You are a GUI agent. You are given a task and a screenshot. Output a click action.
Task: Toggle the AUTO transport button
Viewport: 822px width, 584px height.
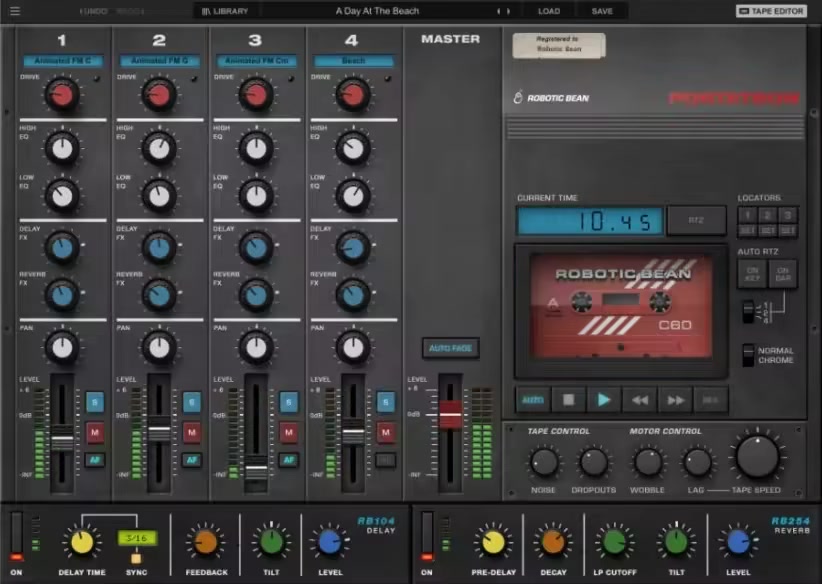coord(533,400)
